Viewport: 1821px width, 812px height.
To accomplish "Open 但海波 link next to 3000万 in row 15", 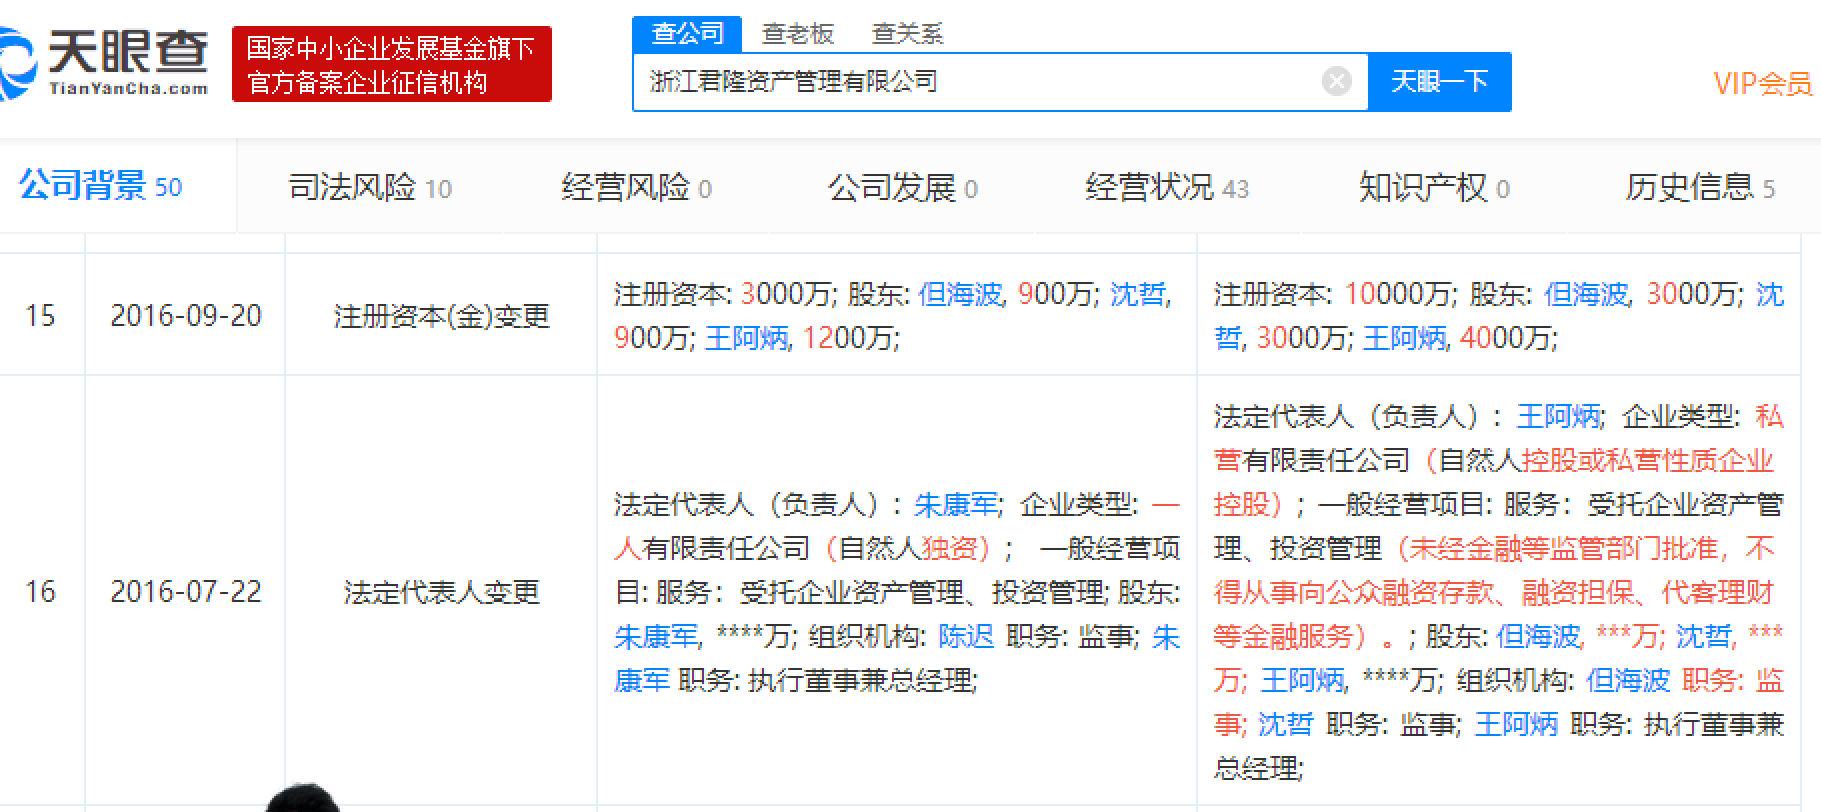I will (x=1586, y=294).
